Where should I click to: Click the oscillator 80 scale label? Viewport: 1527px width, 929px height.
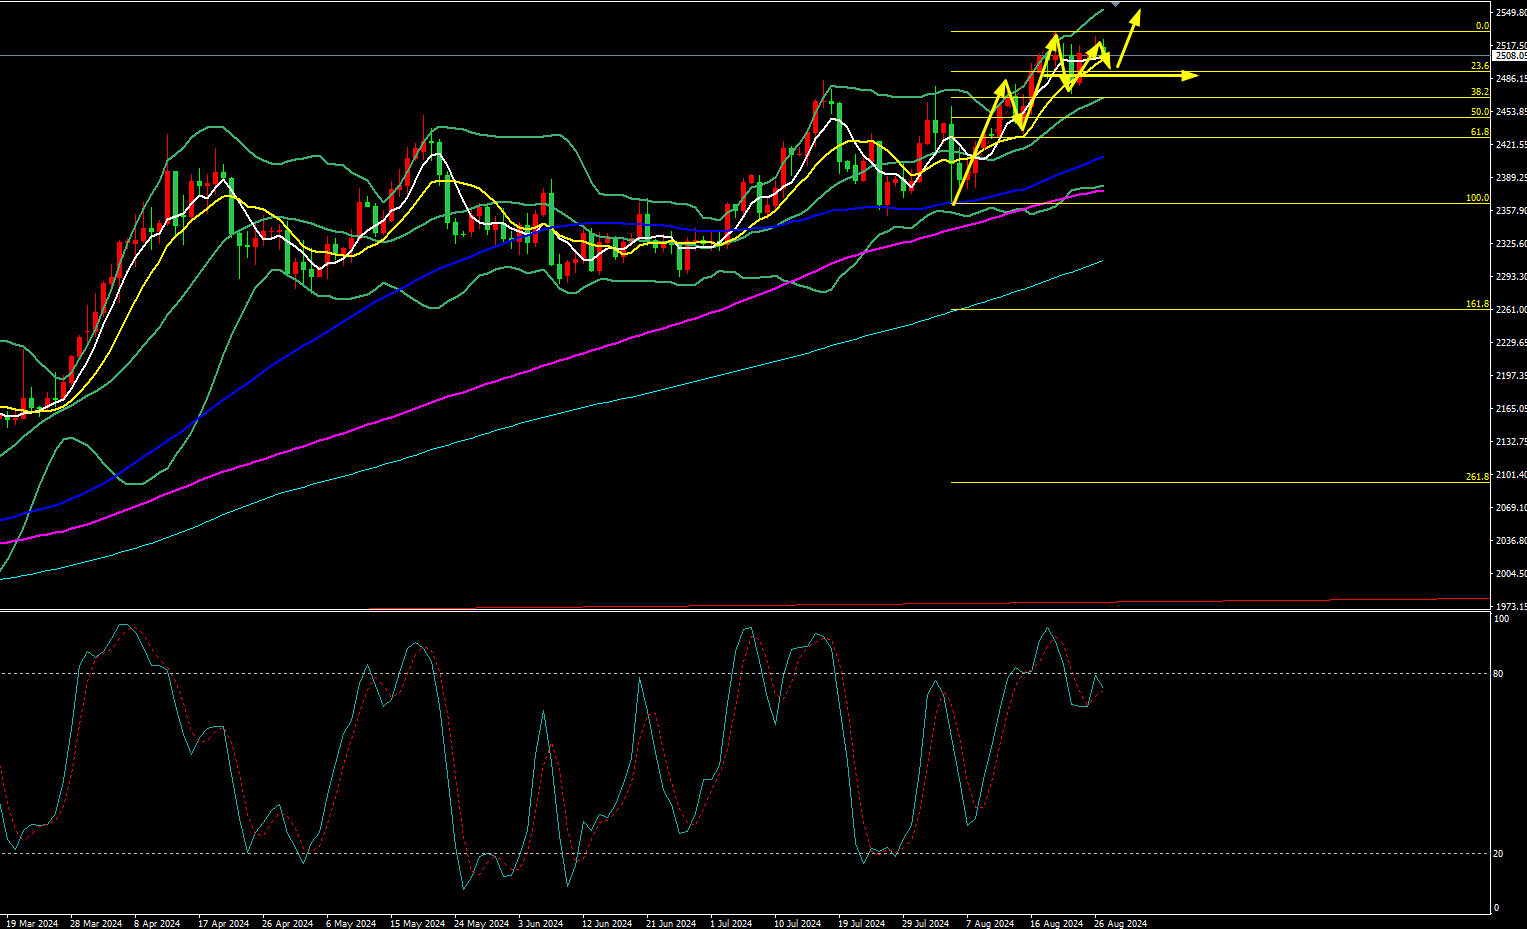click(x=1498, y=674)
